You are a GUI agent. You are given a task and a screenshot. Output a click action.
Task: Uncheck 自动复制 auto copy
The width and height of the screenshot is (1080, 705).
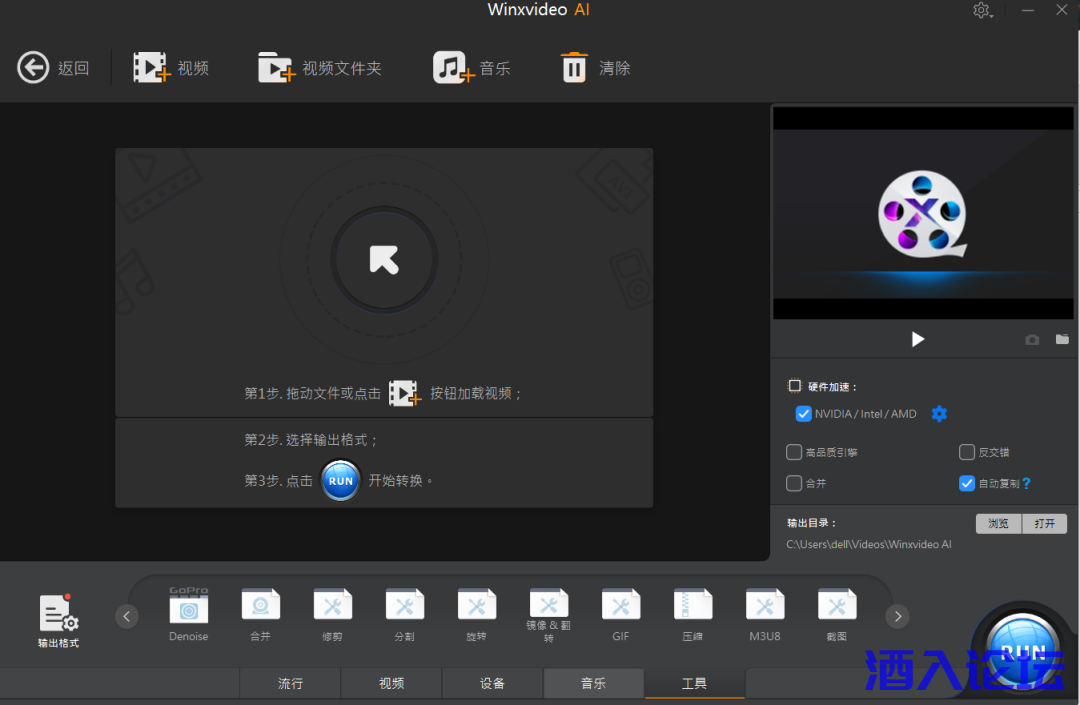pos(967,483)
